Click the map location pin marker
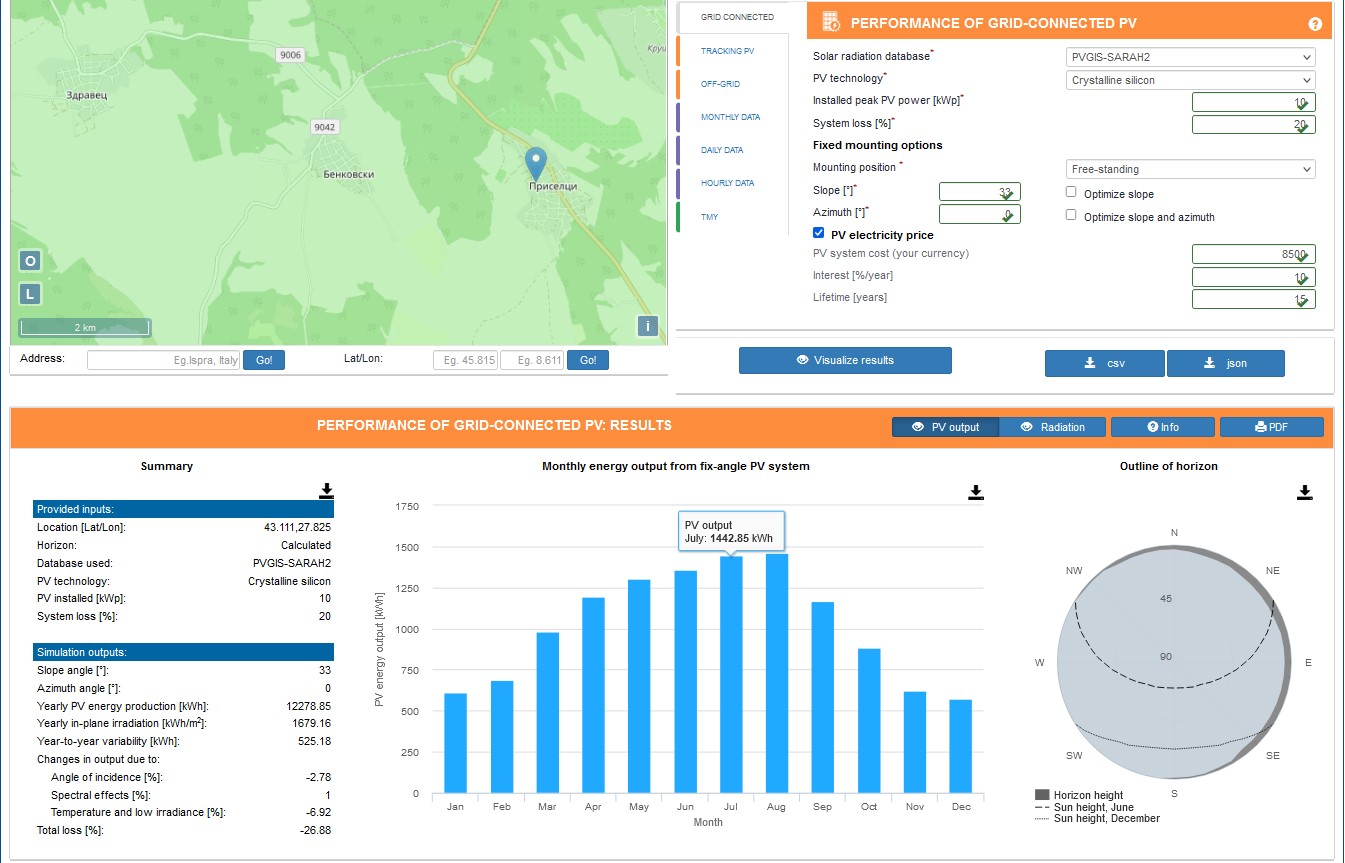Screen dimensions: 1345x863 coord(536,162)
